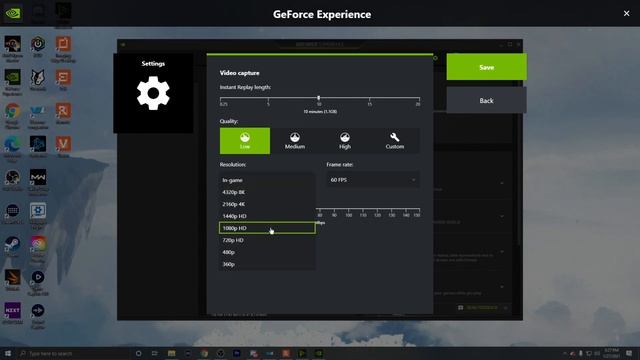Select Medium quality preset
The width and height of the screenshot is (640, 360).
point(295,141)
